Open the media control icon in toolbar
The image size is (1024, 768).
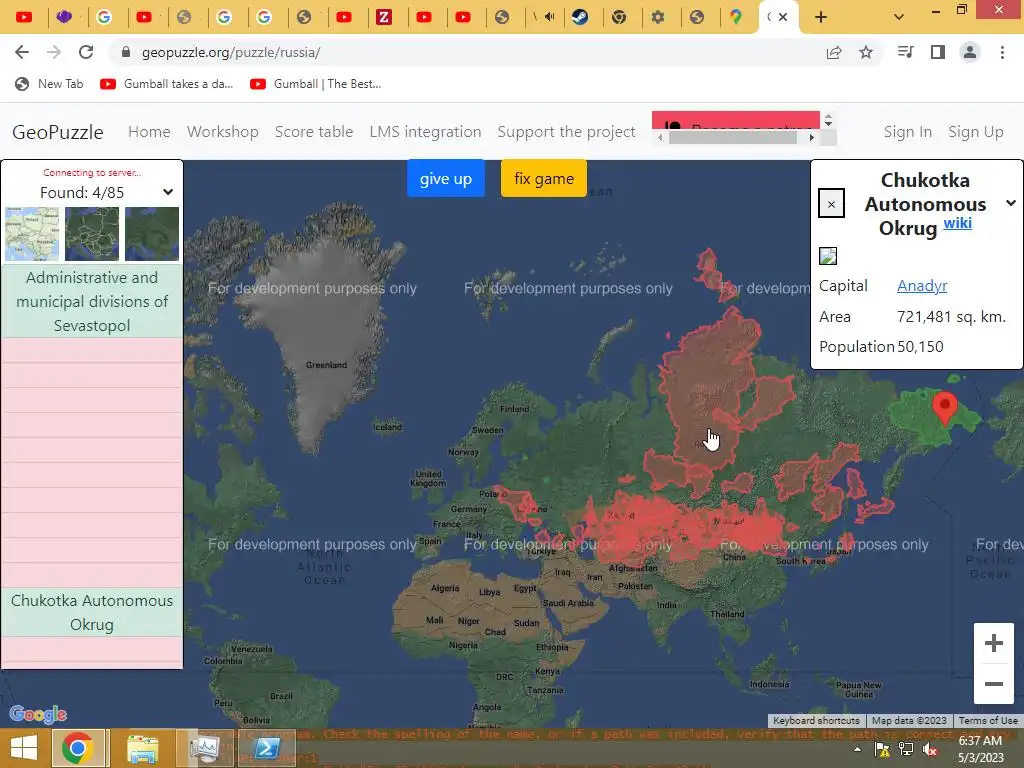tap(906, 52)
